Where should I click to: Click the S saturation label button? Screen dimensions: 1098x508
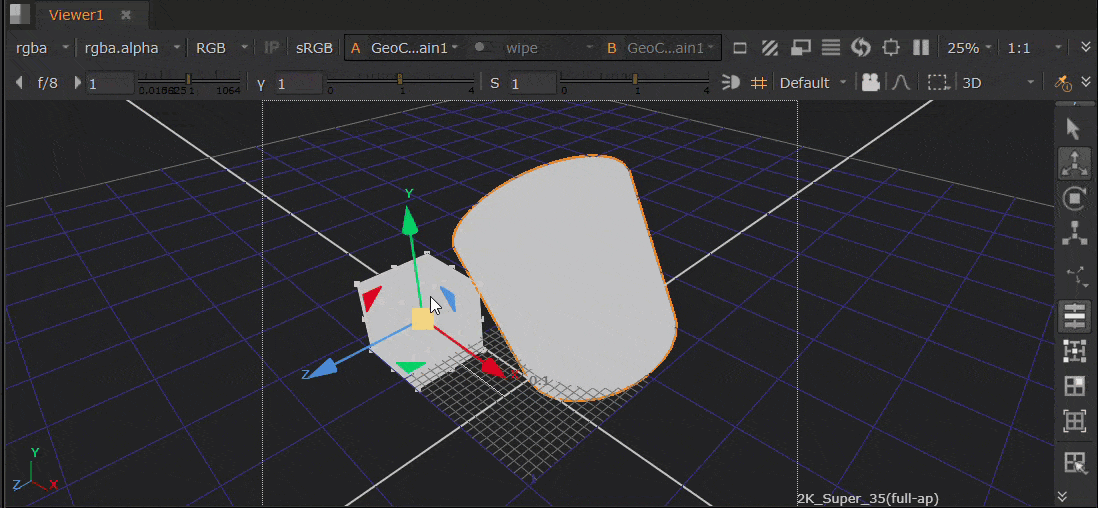click(x=494, y=83)
